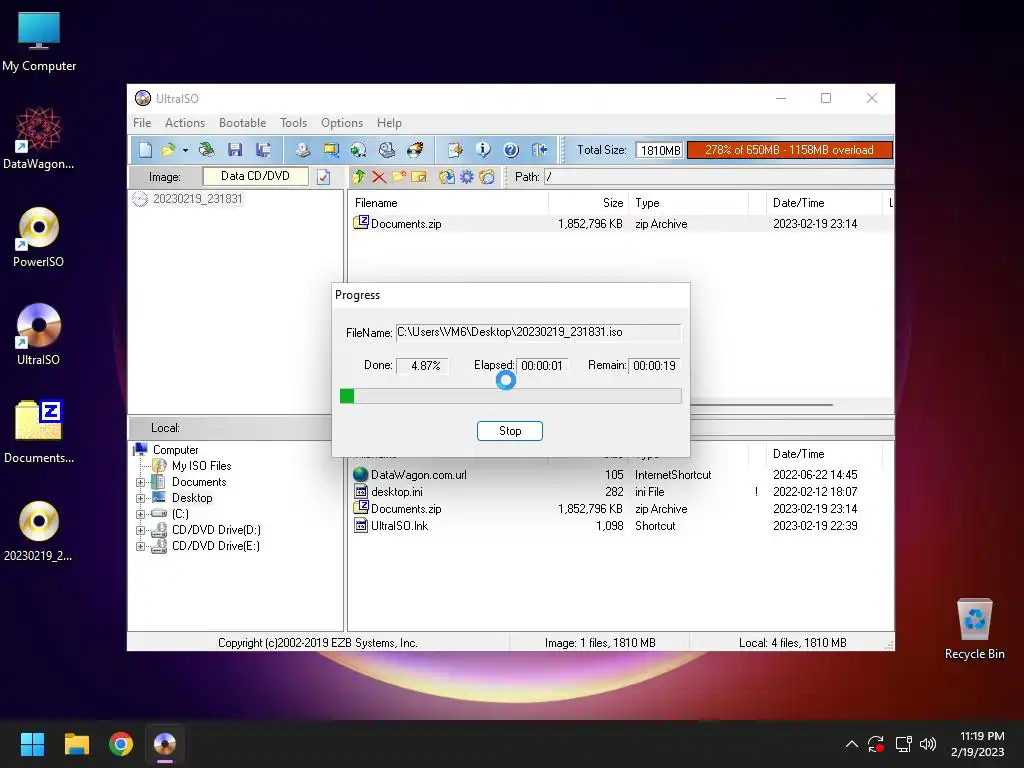Open the dropdown arrow beside Open icon
Viewport: 1024px width, 768px height.
click(185, 151)
